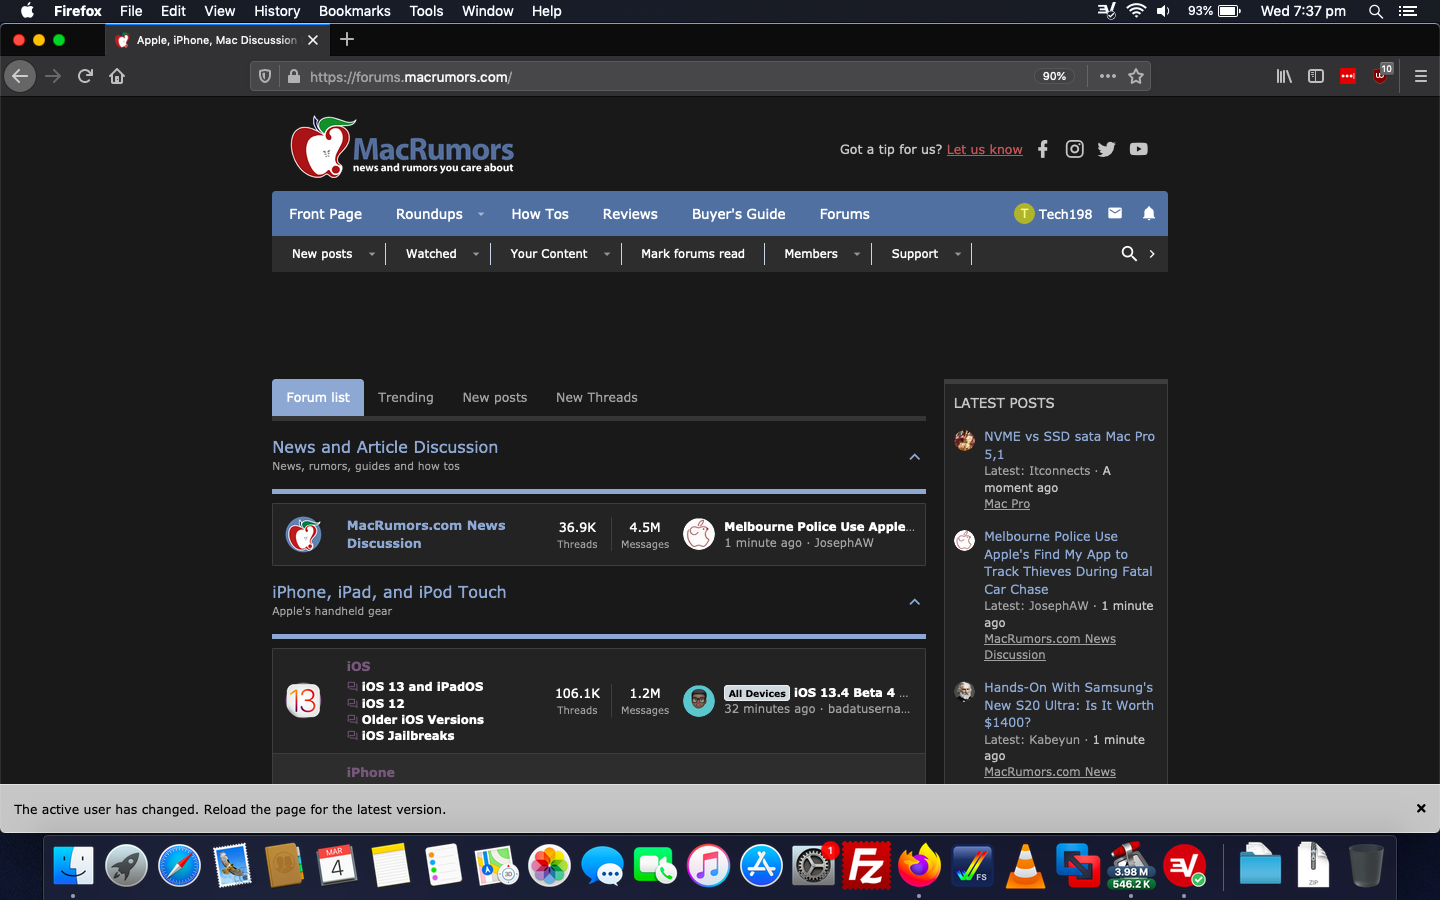Open NVME vs SSD sata Mac Pro post
This screenshot has width=1440, height=900.
[x=1069, y=445]
